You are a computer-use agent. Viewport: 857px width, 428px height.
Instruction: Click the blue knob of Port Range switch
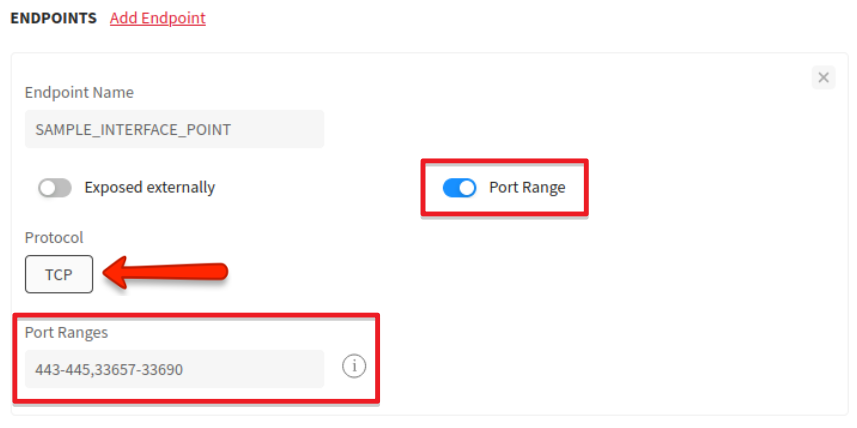click(x=467, y=188)
